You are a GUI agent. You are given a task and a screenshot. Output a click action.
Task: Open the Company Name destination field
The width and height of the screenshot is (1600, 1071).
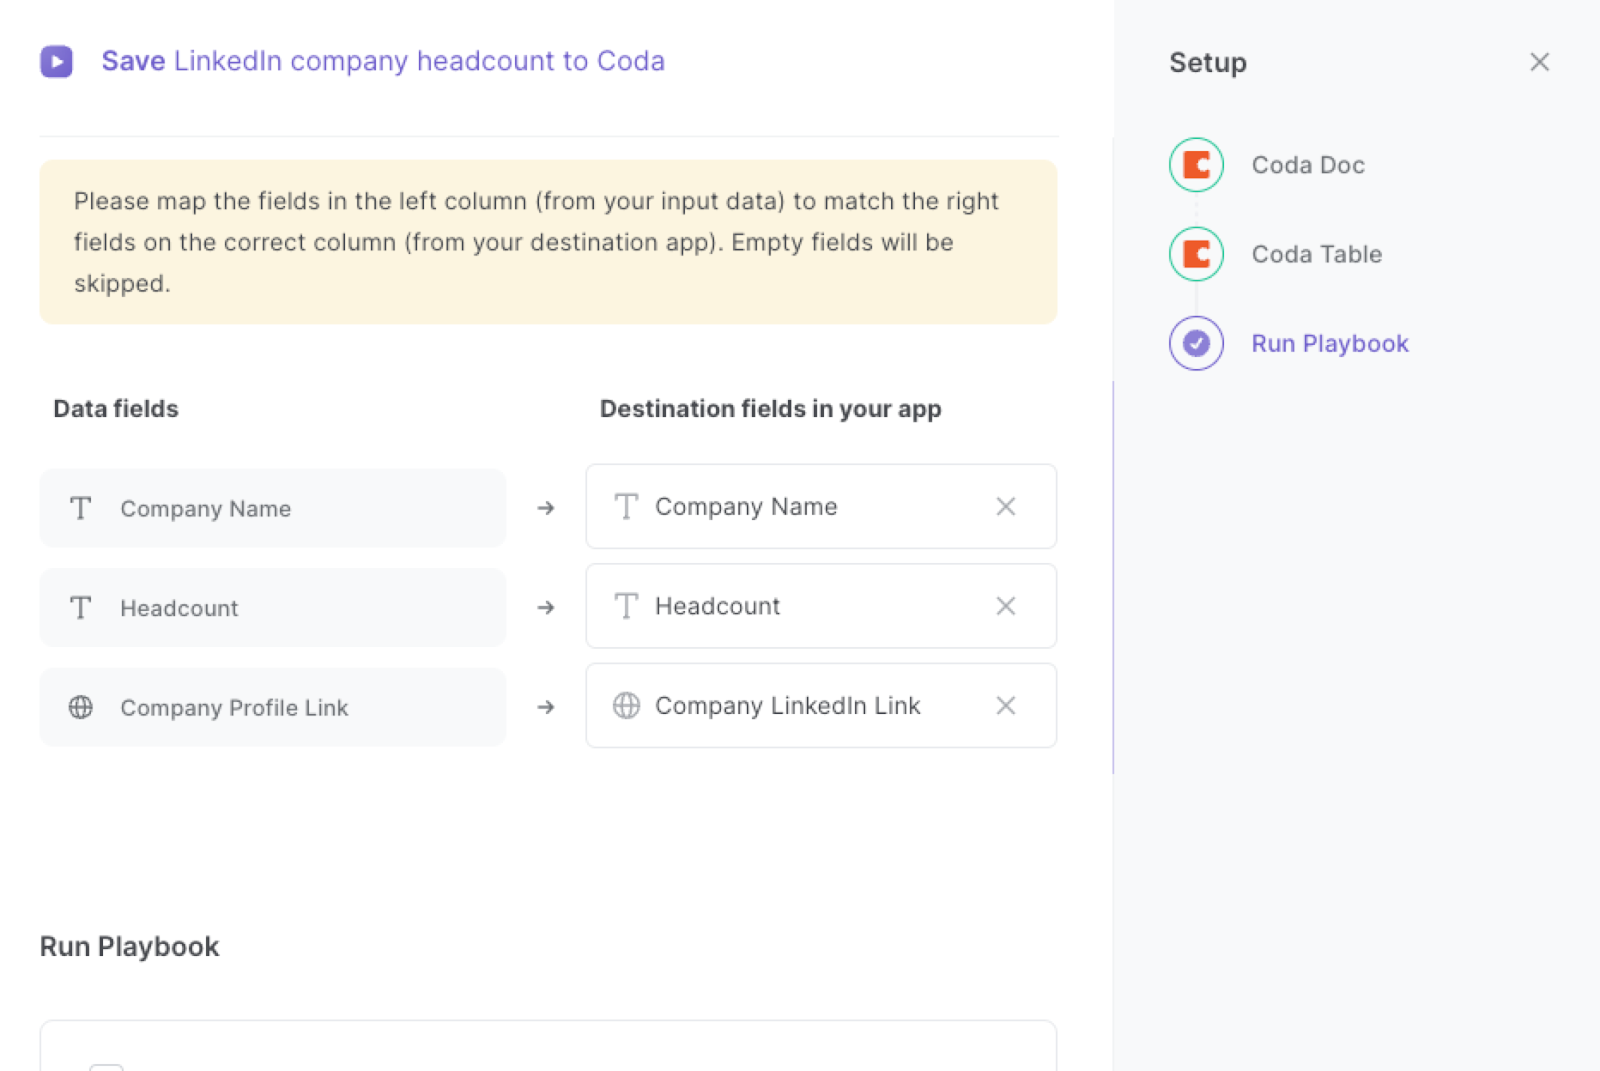(821, 506)
